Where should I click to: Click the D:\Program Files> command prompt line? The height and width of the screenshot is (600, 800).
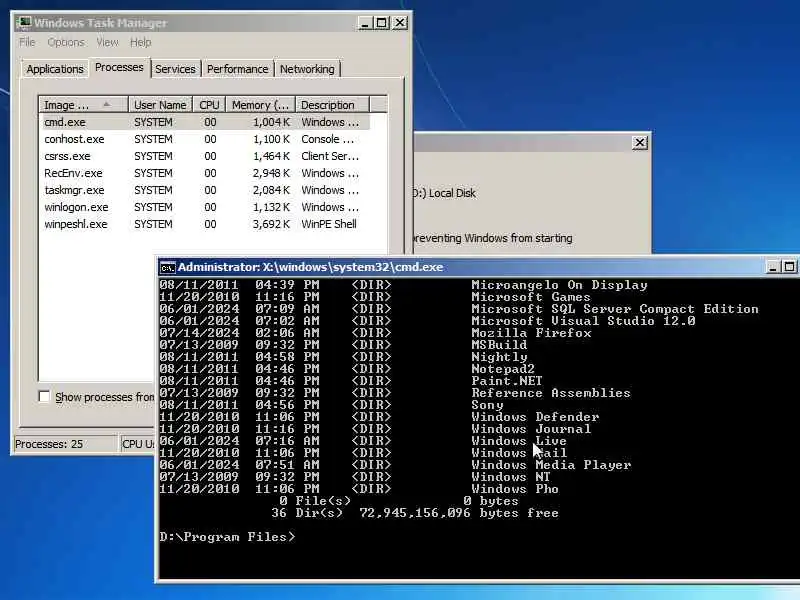228,537
